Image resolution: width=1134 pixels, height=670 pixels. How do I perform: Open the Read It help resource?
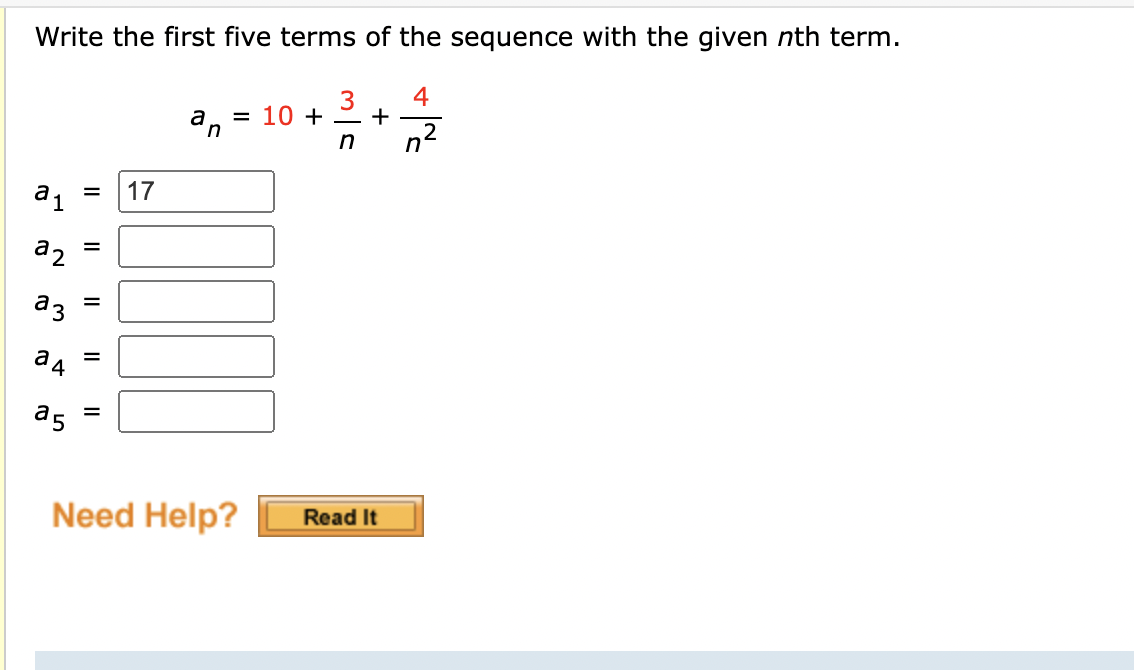pos(341,517)
